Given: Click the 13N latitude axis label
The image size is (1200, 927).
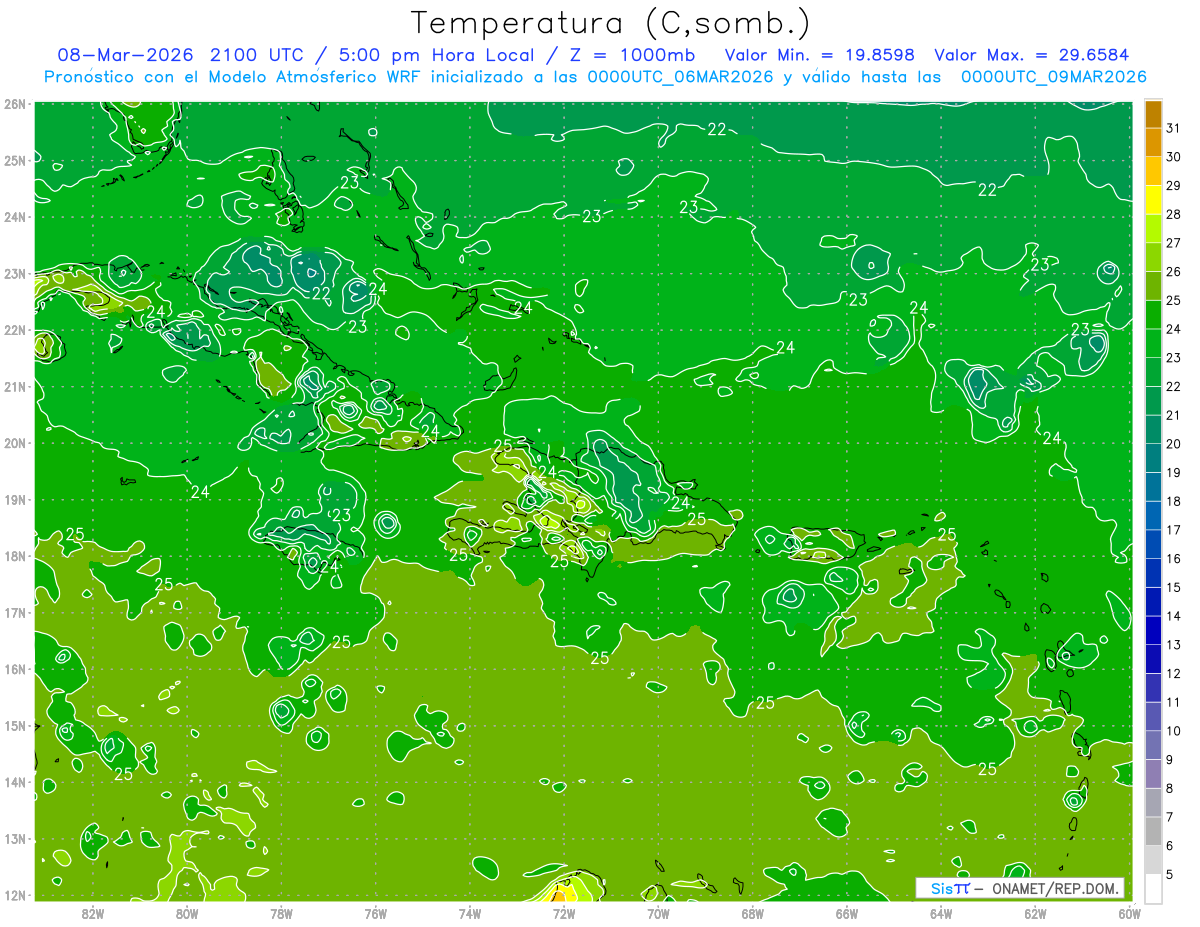Looking at the screenshot, I should tap(15, 838).
